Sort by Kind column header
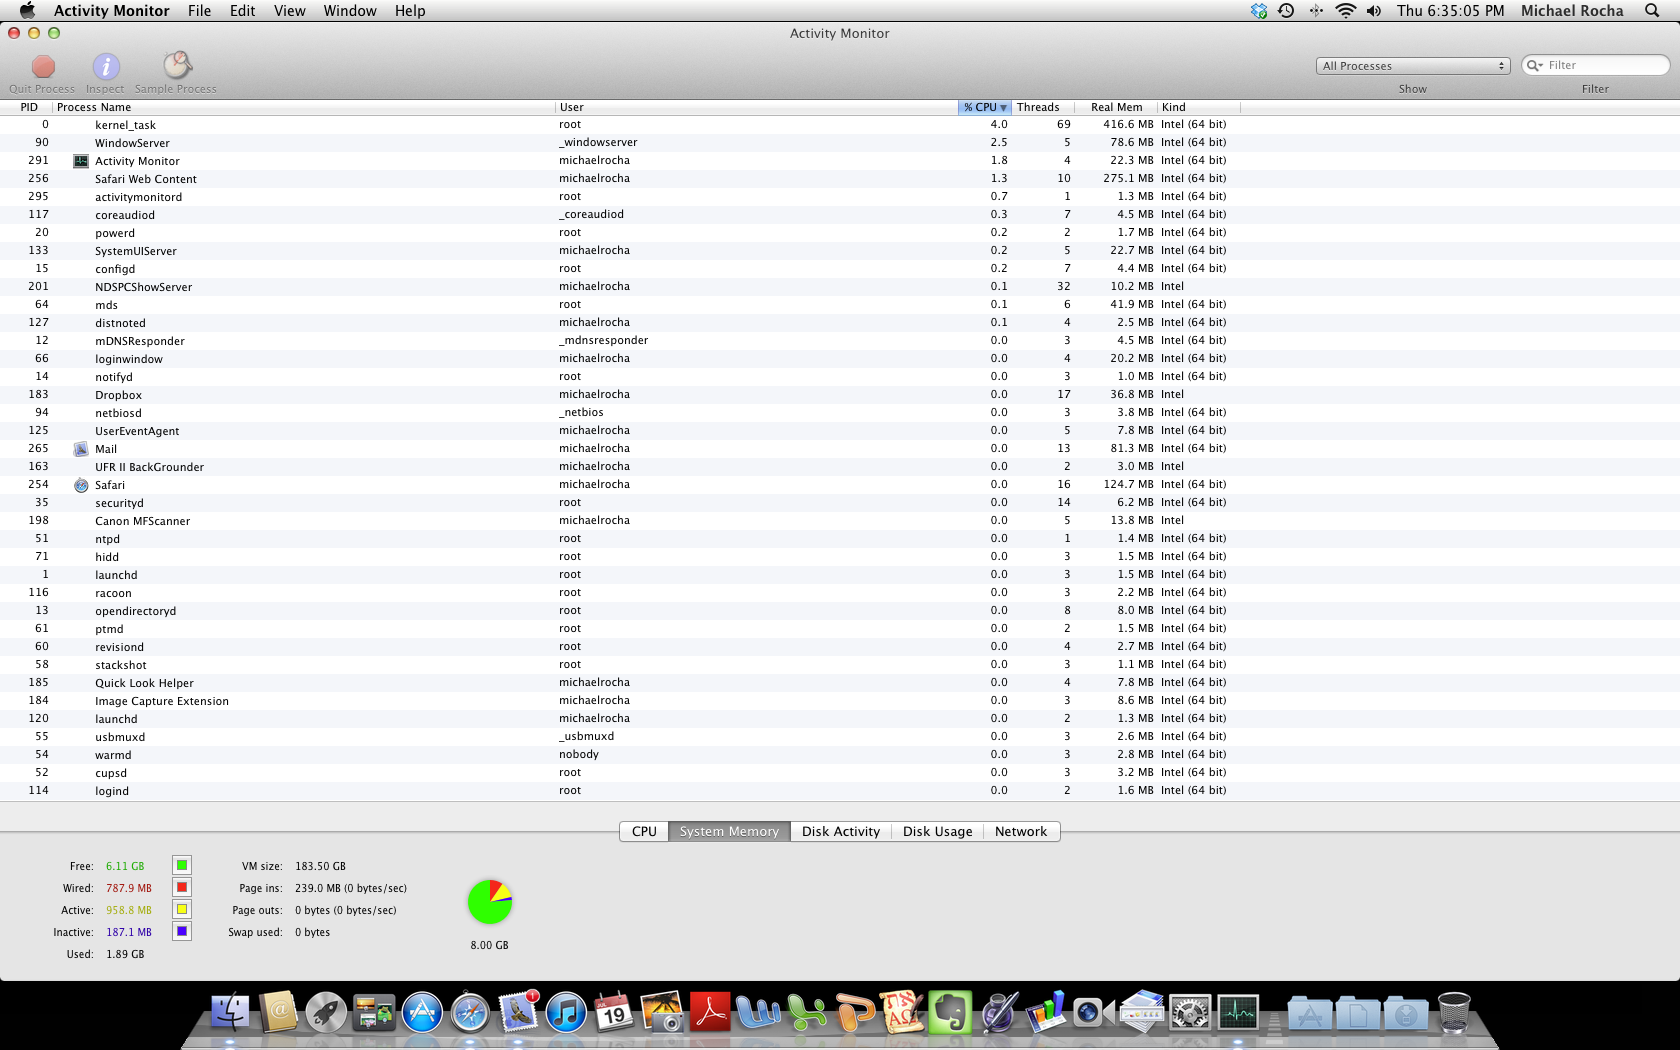Image resolution: width=1680 pixels, height=1050 pixels. pyautogui.click(x=1199, y=107)
